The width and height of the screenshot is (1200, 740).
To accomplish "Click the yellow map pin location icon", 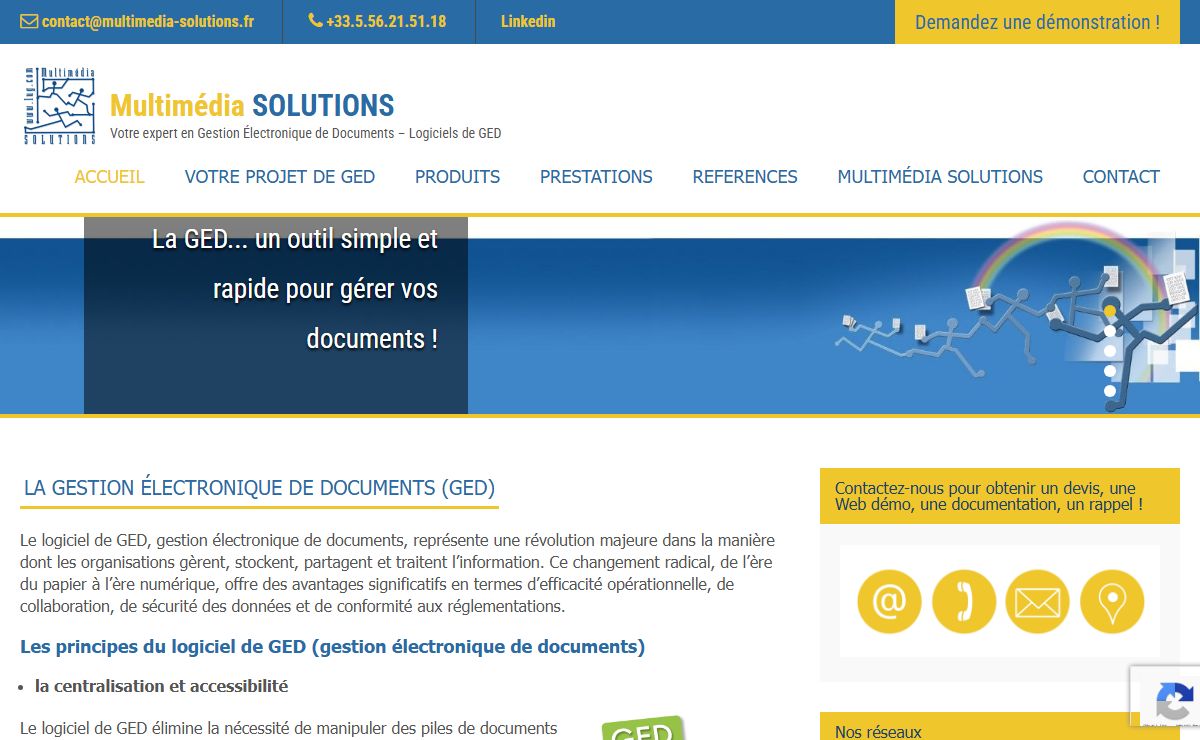I will [x=1112, y=602].
